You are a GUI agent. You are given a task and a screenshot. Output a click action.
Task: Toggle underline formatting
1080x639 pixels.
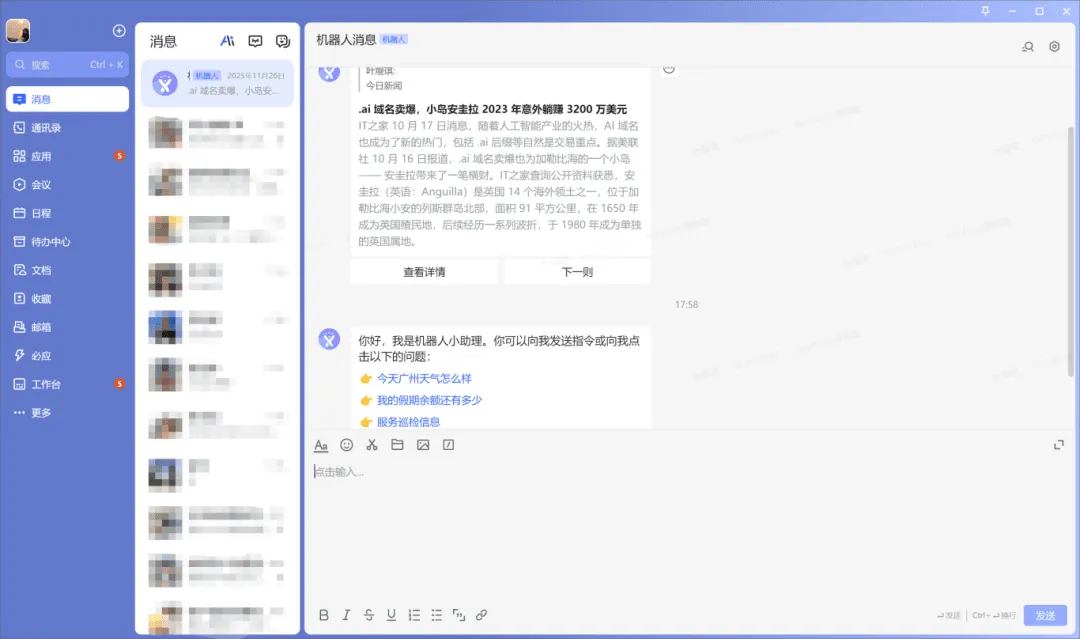(391, 615)
